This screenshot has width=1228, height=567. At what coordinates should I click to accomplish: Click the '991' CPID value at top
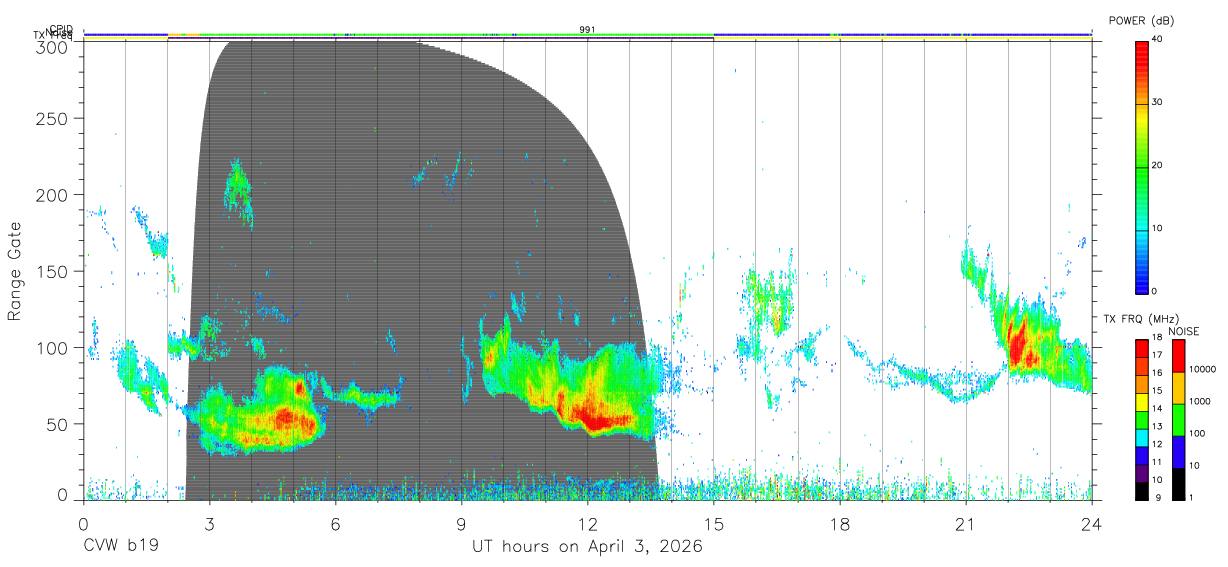(x=587, y=30)
